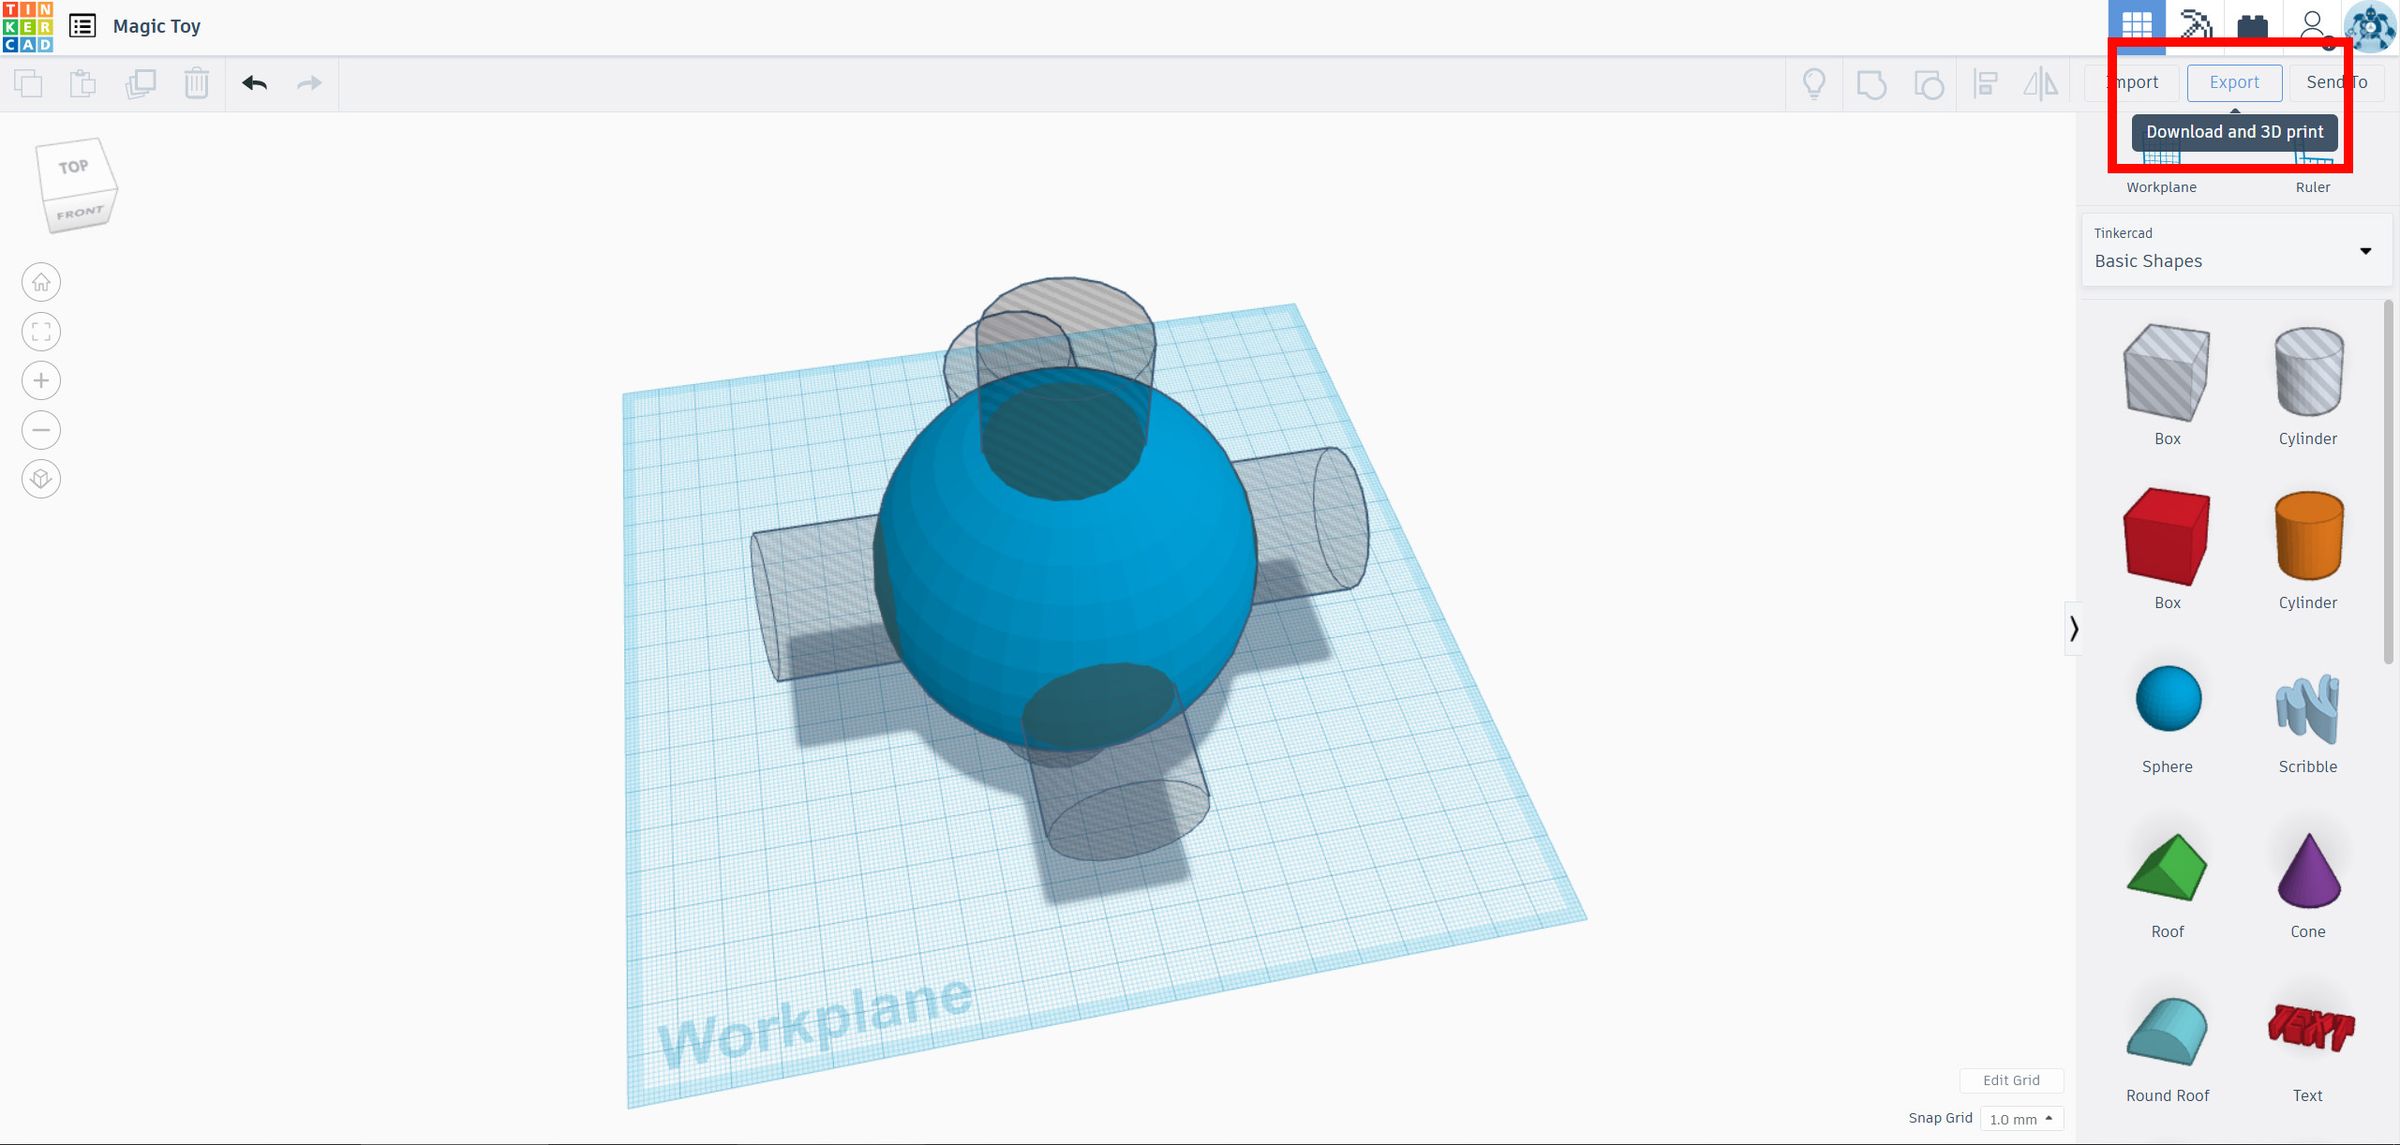Viewport: 2400px width, 1145px height.
Task: Click the Tinkercad logo
Action: pos(28,27)
